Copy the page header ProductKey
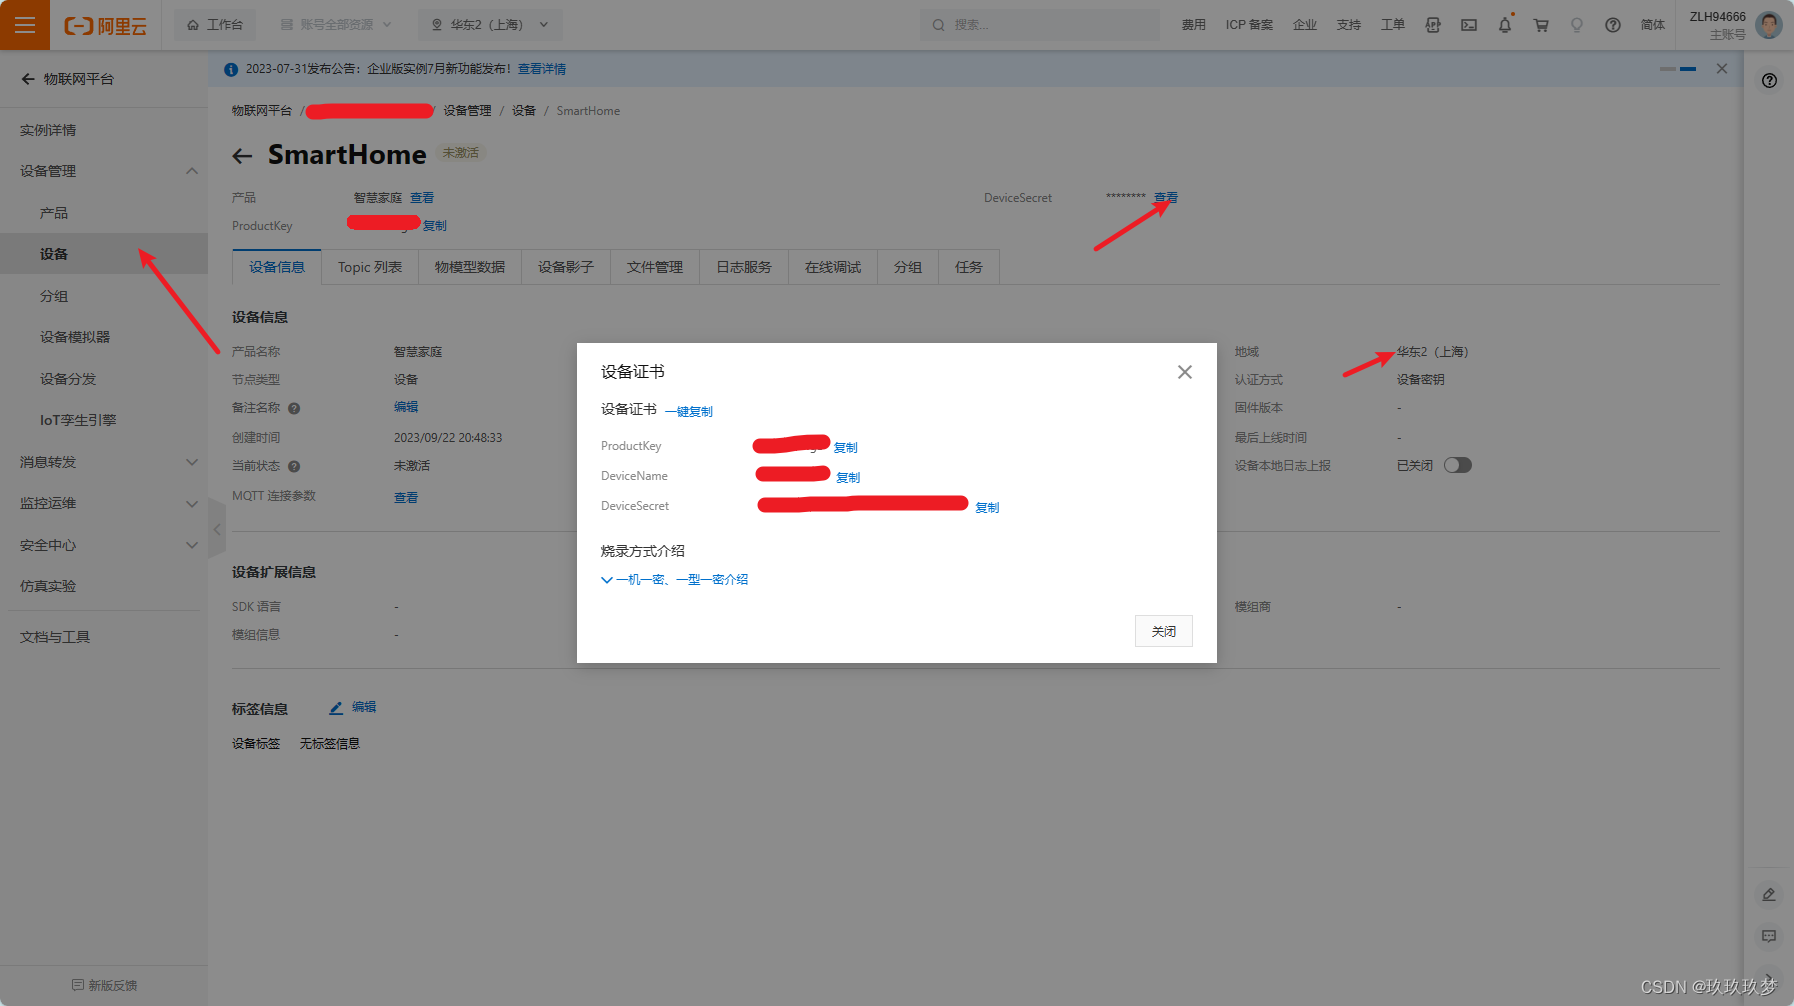This screenshot has height=1006, width=1794. coord(435,226)
